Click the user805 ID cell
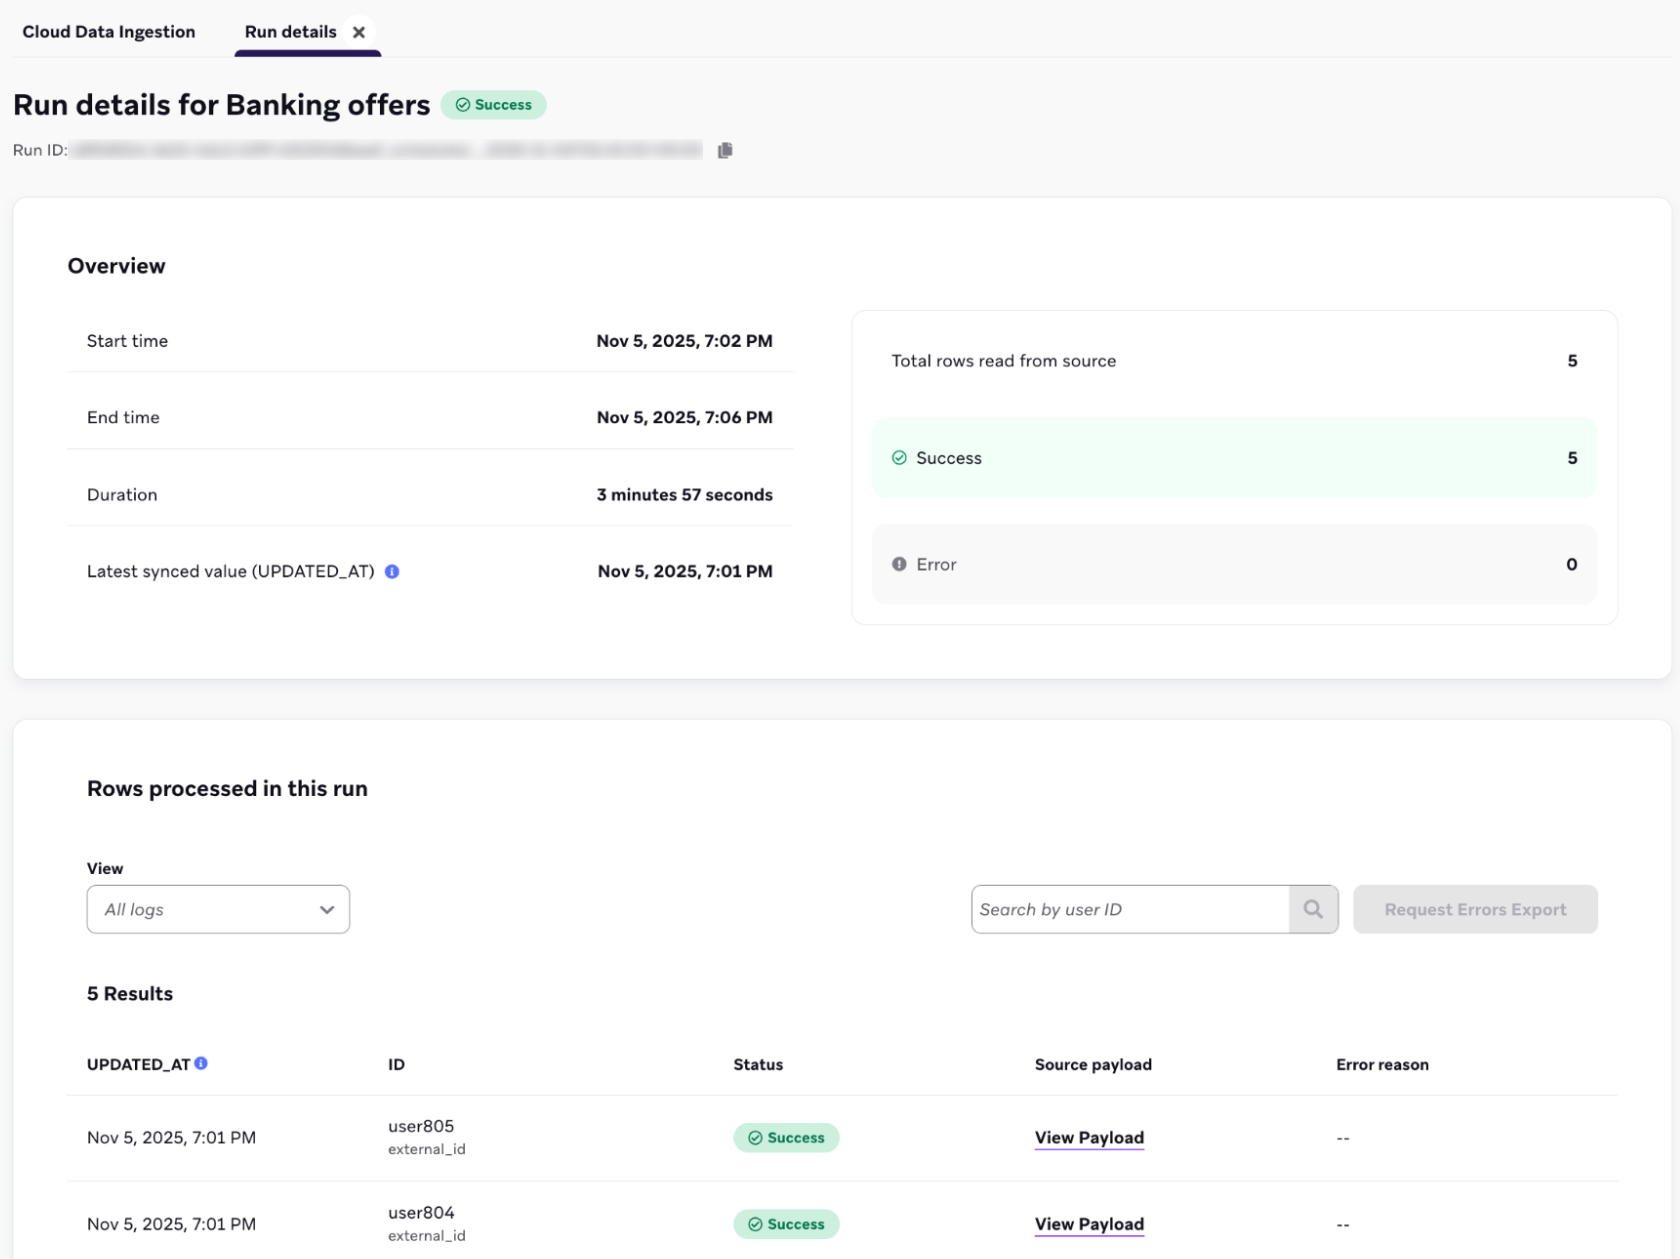1680x1259 pixels. [421, 1127]
